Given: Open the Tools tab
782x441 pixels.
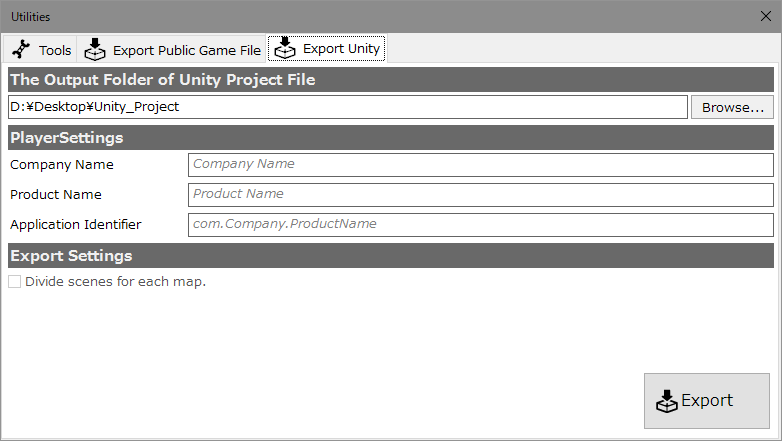Looking at the screenshot, I should [x=40, y=49].
